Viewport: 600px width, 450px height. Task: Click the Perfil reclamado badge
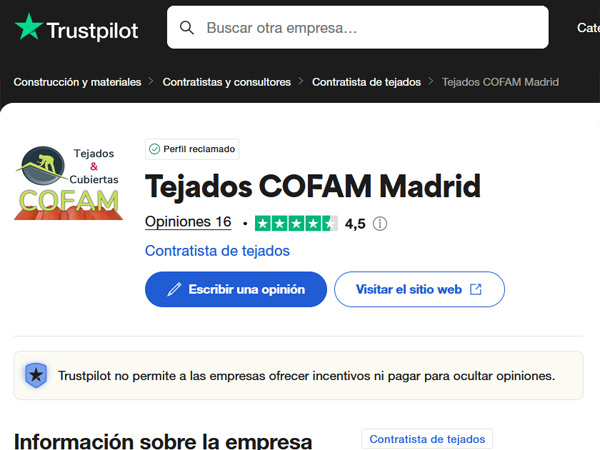[x=192, y=149]
